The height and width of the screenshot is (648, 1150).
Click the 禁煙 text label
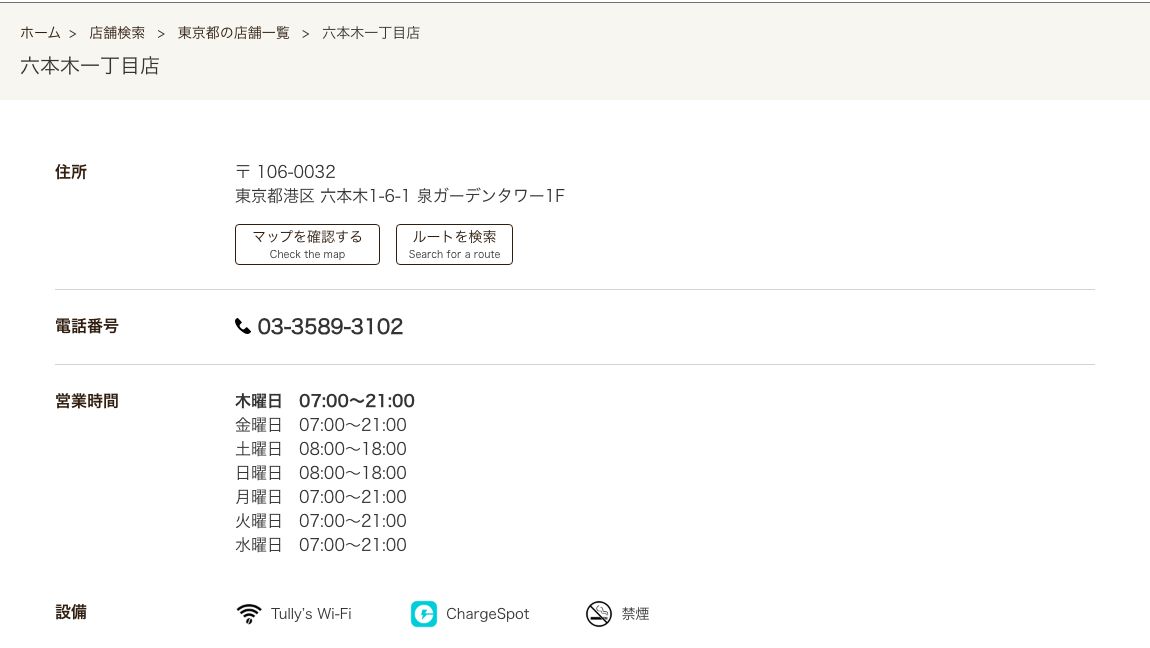[635, 614]
